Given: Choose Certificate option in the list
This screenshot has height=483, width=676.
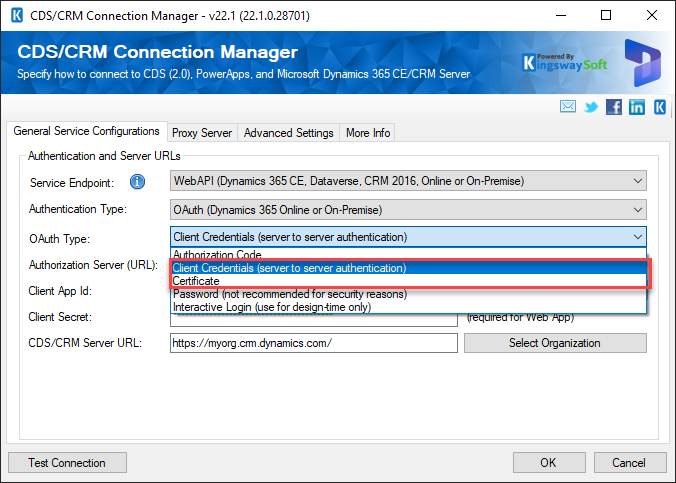Looking at the screenshot, I should pos(409,281).
